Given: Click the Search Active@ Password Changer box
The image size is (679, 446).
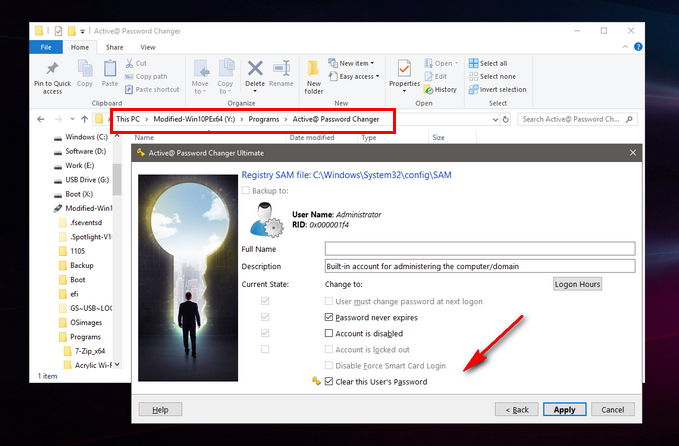Looking at the screenshot, I should coord(577,119).
